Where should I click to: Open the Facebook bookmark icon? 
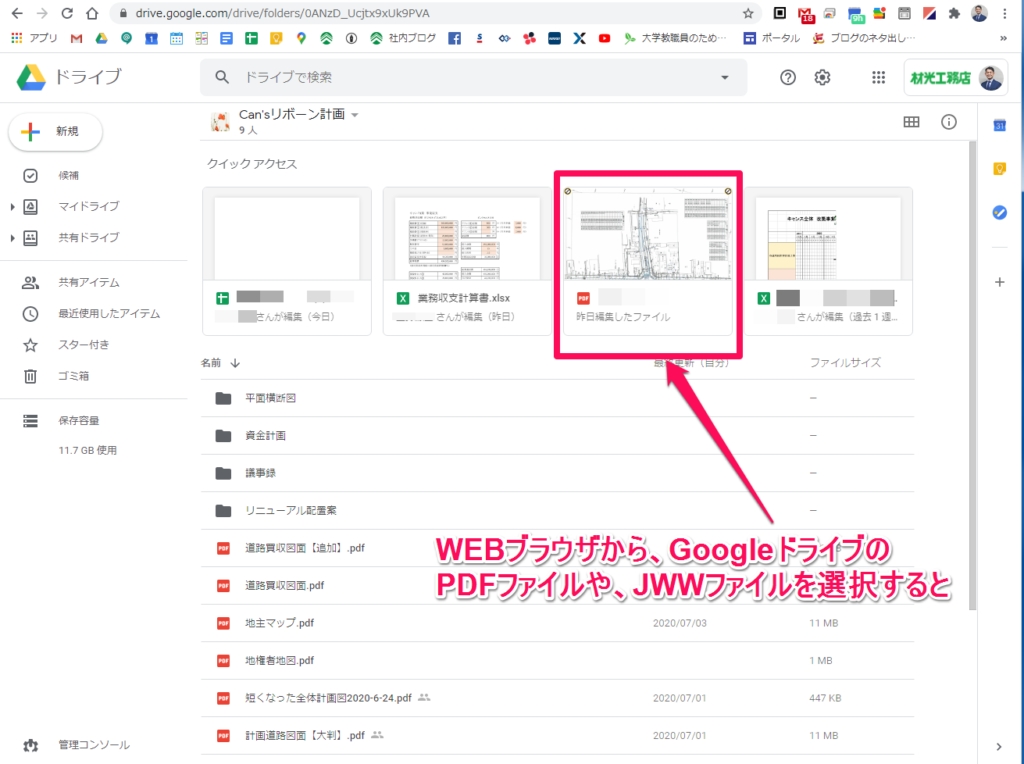[x=455, y=39]
